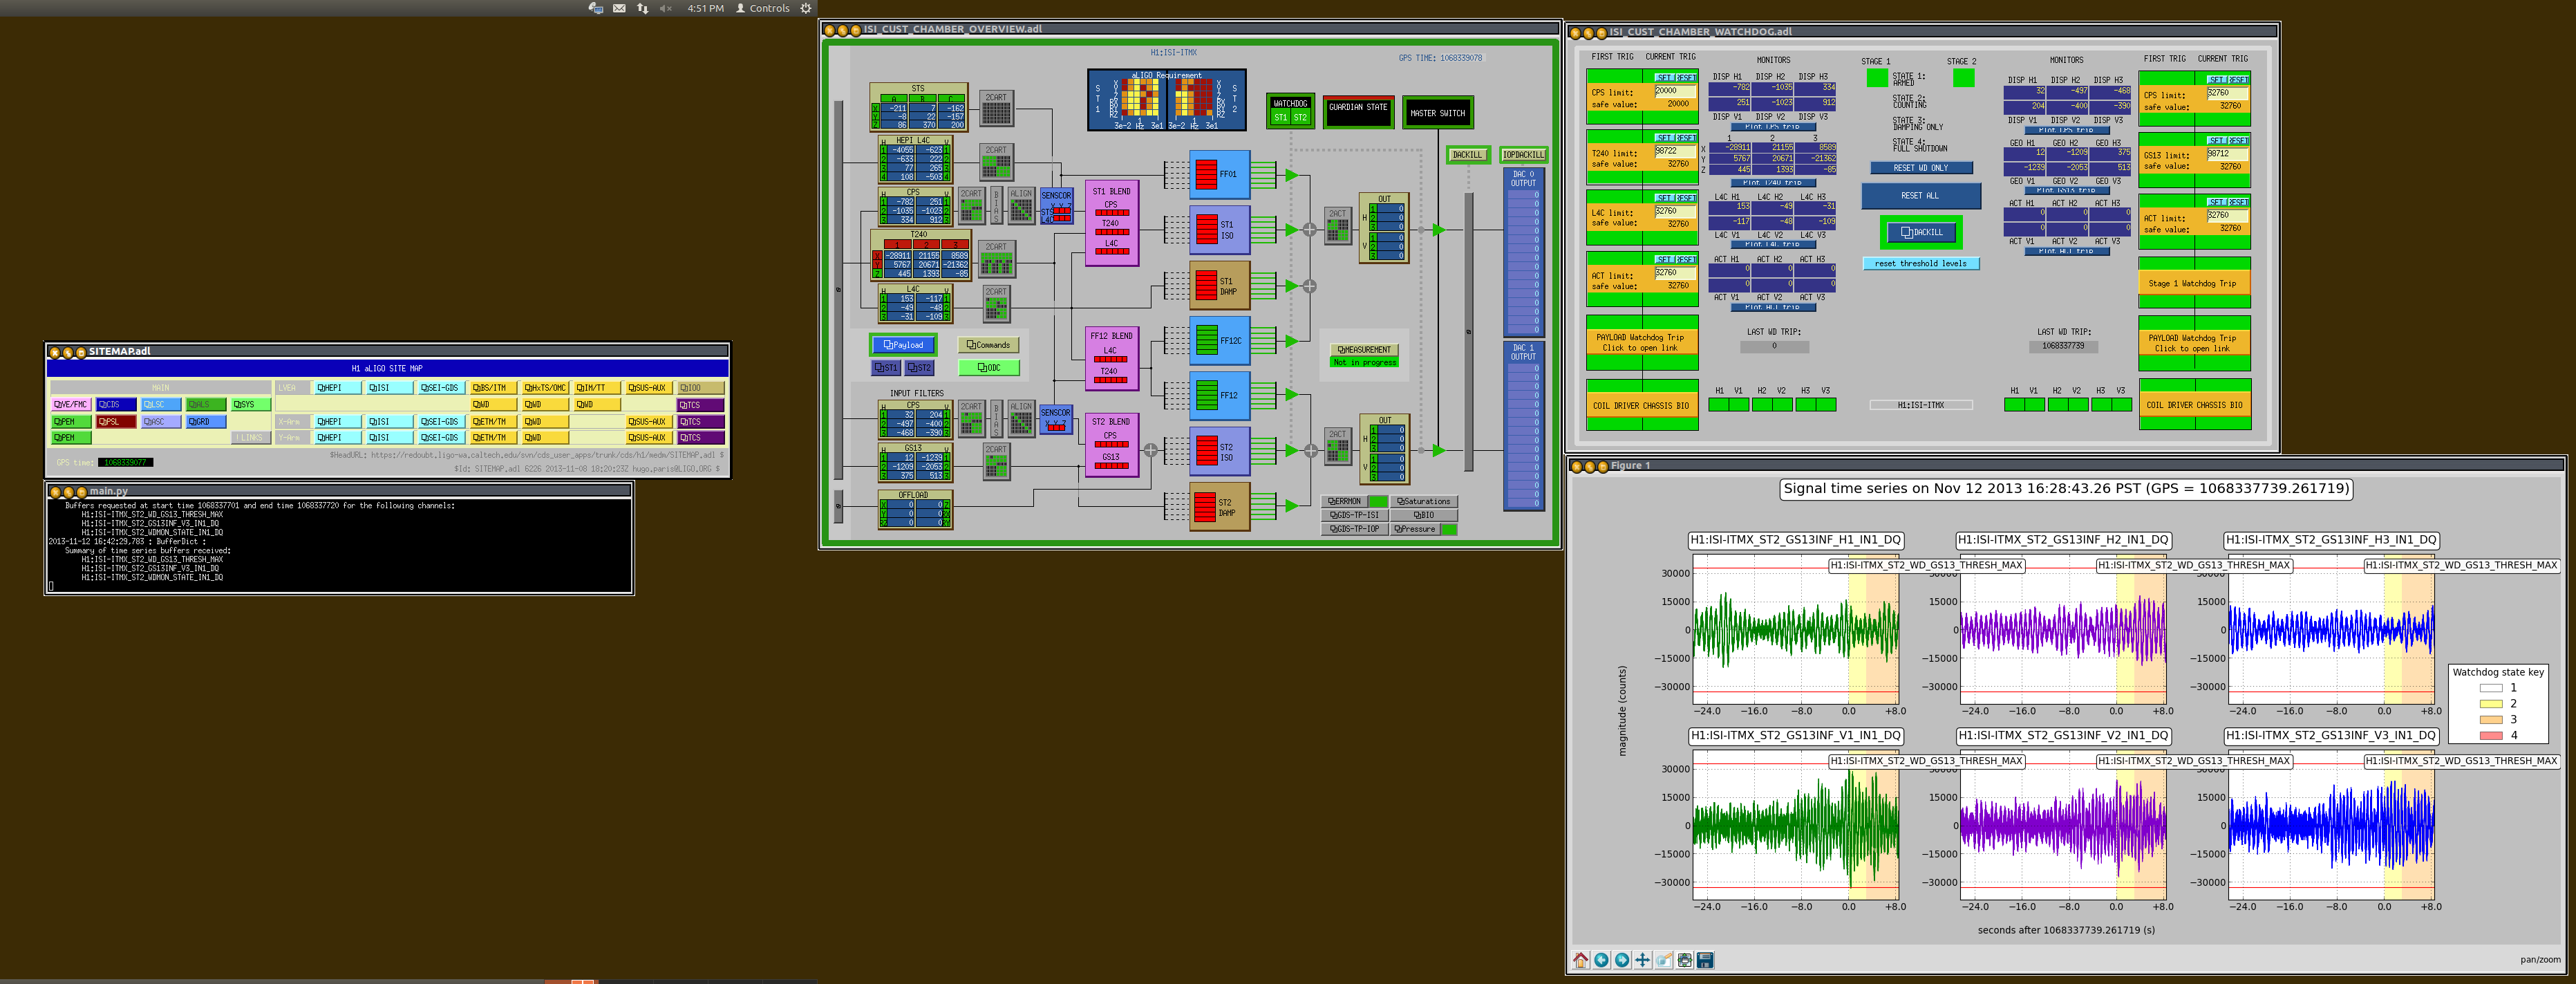The image size is (2576, 984).
Task: Click the Home icon in Figure 1 toolbar
Action: [1580, 960]
